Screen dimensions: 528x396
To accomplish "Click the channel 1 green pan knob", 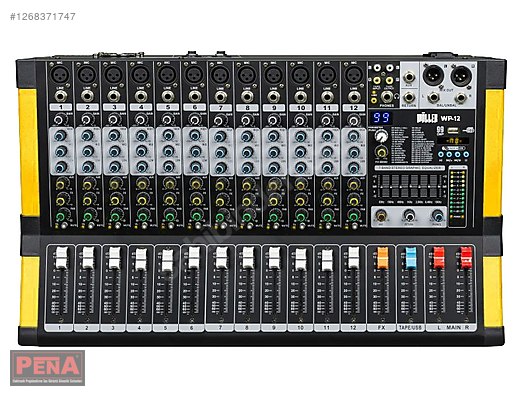I will pos(61,216).
